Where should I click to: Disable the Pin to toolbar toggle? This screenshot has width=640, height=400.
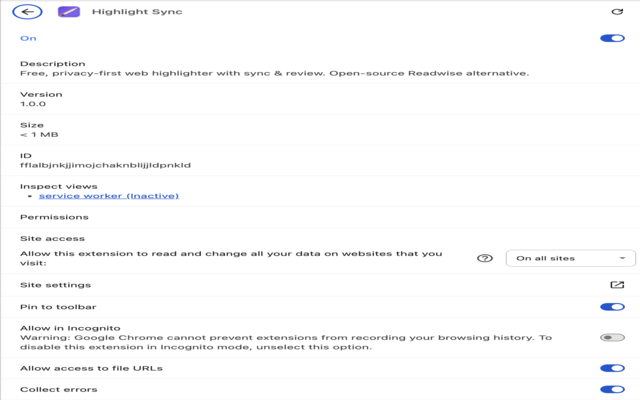tap(612, 307)
